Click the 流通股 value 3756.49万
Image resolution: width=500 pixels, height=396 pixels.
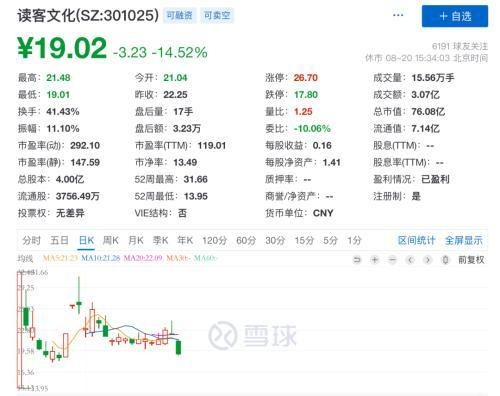pyautogui.click(x=78, y=196)
